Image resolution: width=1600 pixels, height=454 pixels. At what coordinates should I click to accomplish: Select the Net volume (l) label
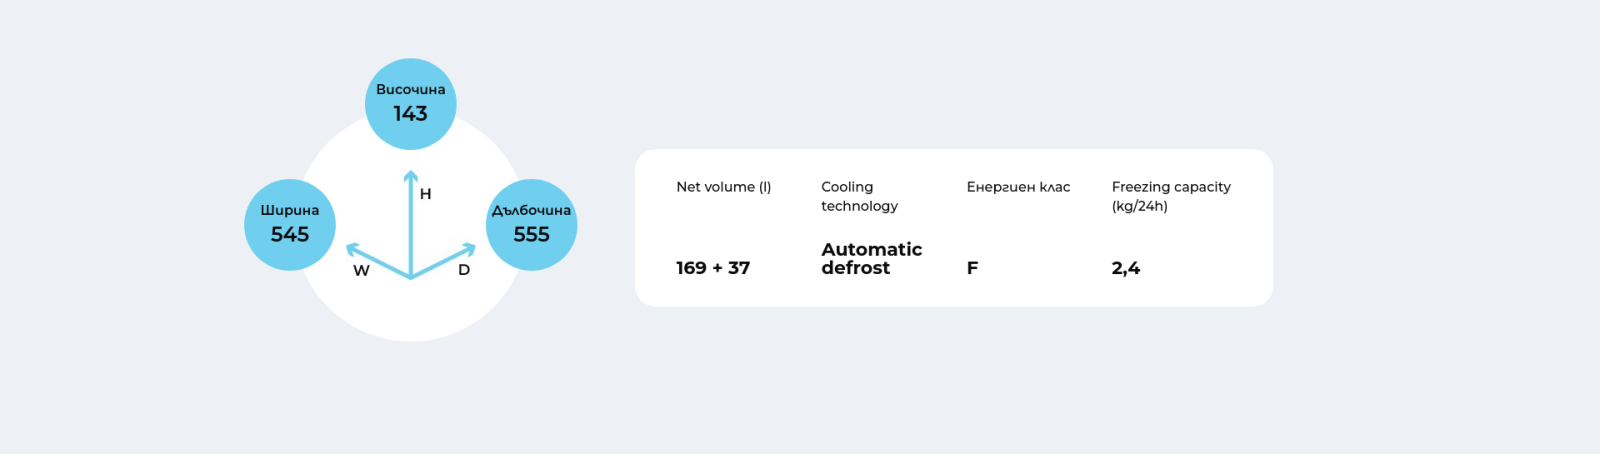pyautogui.click(x=724, y=187)
